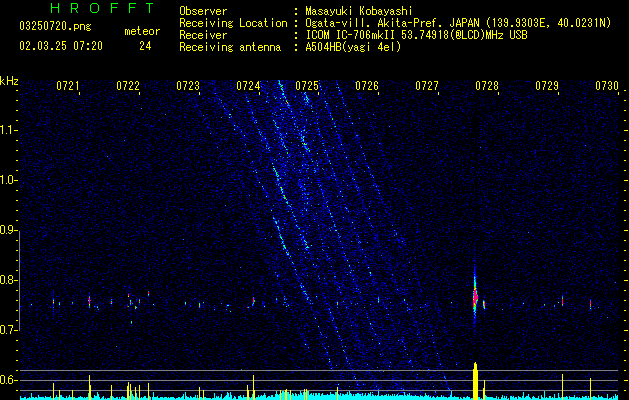Click the 0728 time axis marker
The height and width of the screenshot is (400, 629).
click(487, 85)
